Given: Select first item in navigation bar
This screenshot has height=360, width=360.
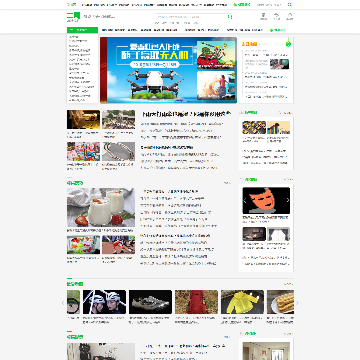Looking at the screenshot, I should tap(107, 30).
